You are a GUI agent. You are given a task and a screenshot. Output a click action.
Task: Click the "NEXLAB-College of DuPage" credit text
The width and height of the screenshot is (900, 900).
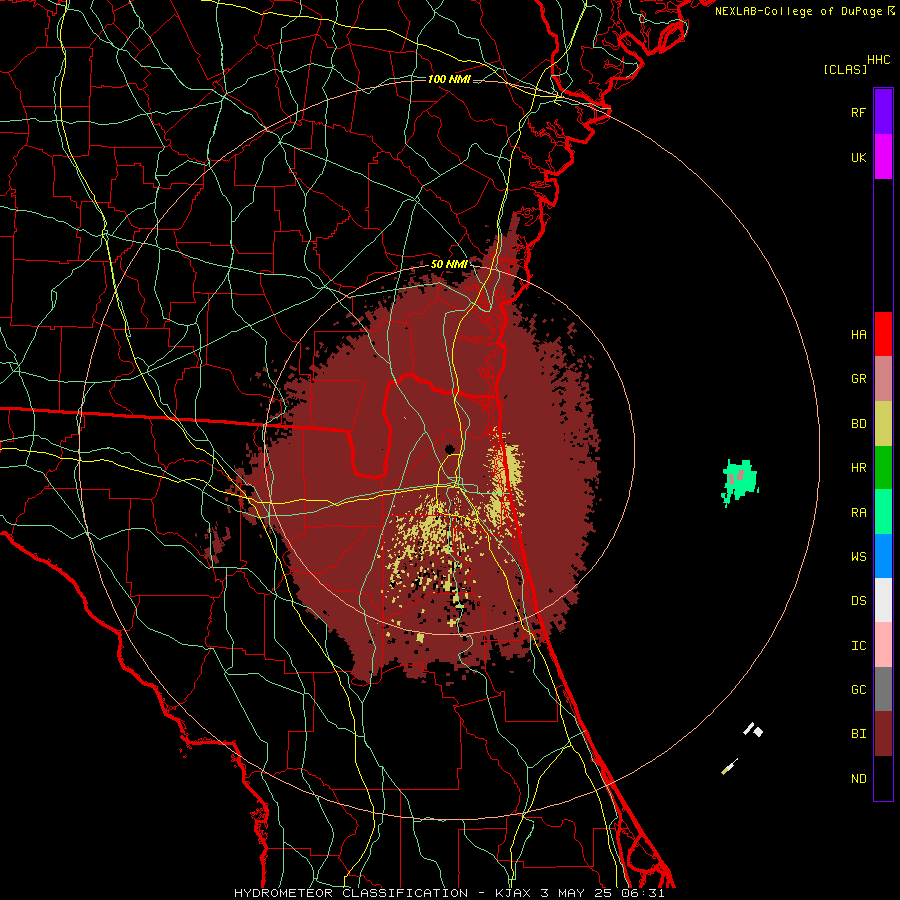coord(798,11)
